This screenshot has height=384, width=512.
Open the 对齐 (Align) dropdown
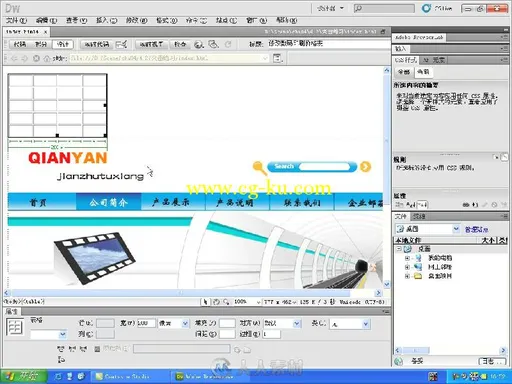[x=282, y=323]
